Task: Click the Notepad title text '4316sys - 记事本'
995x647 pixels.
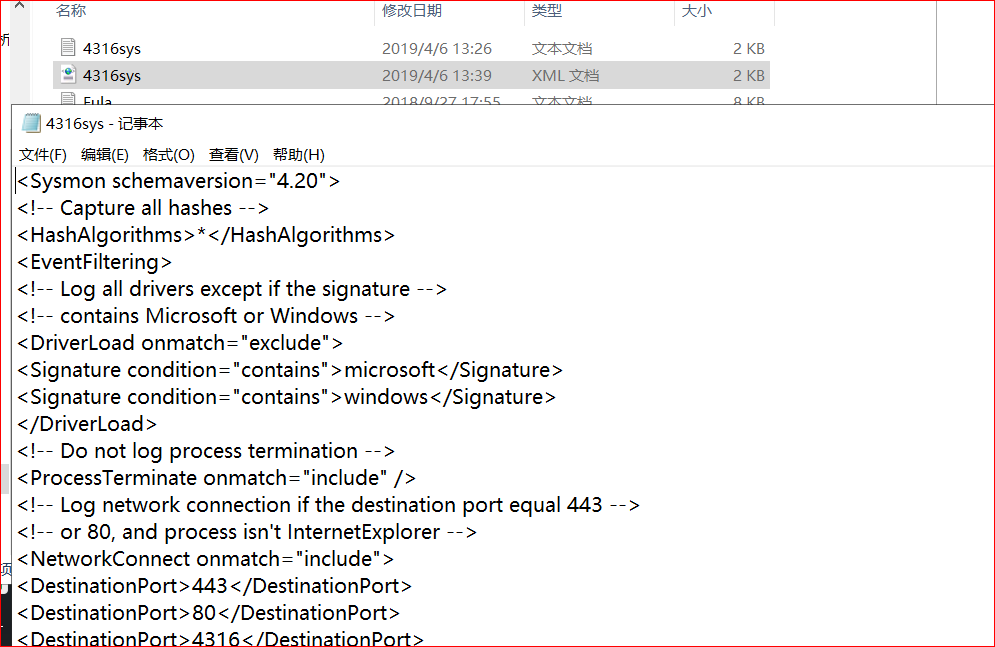Action: [x=104, y=124]
